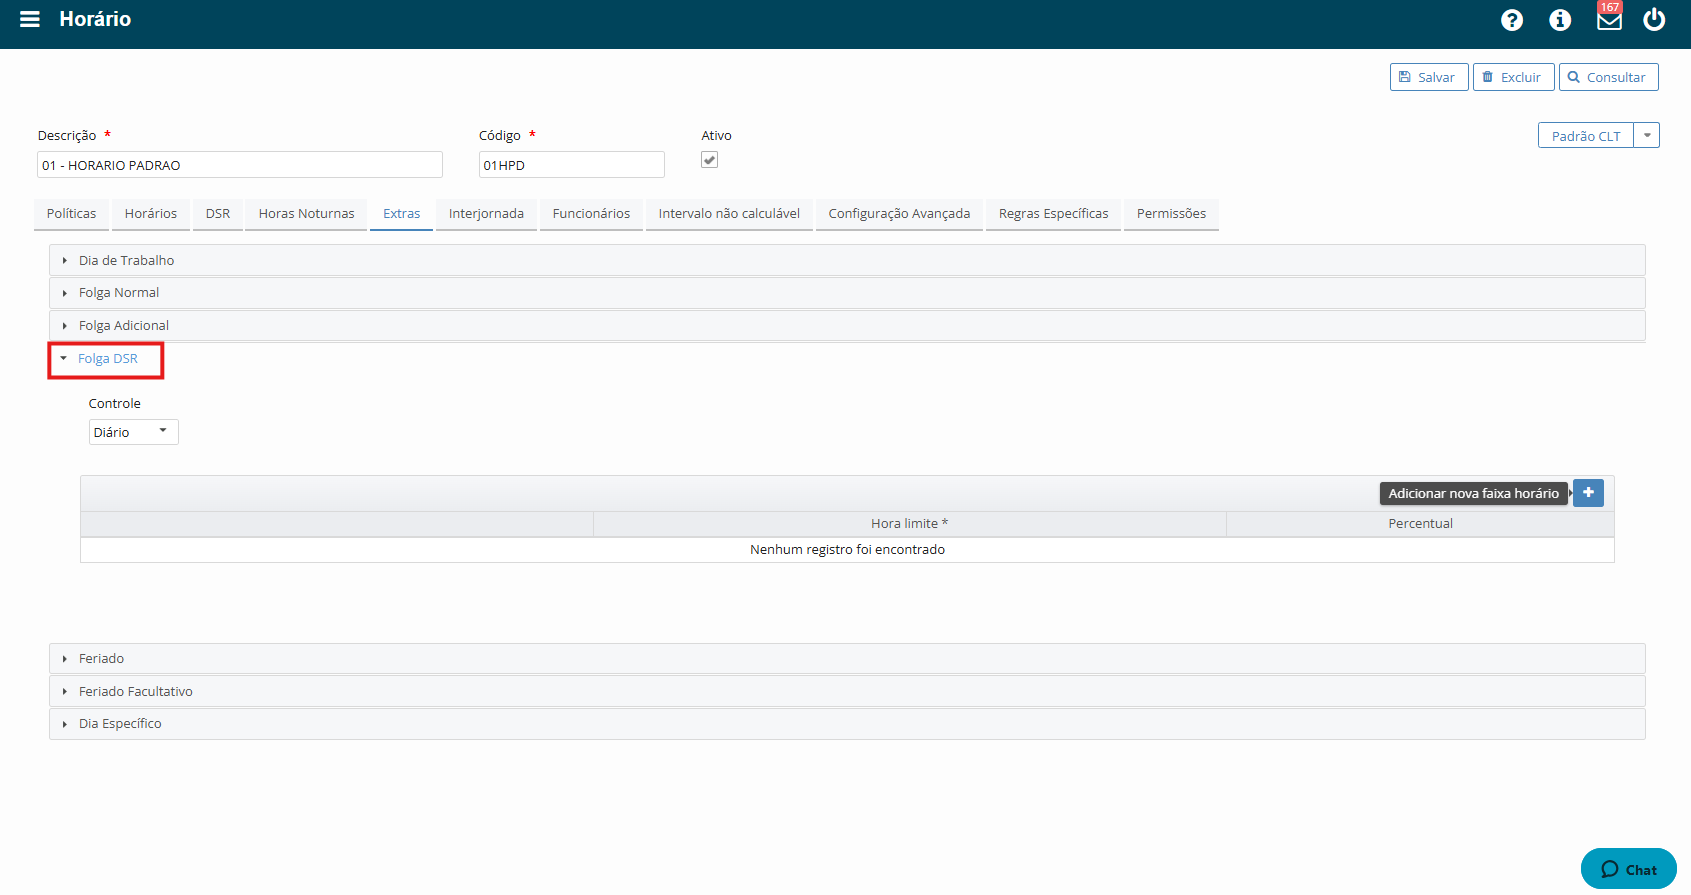
Task: Click the Excluir button
Action: coord(1513,77)
